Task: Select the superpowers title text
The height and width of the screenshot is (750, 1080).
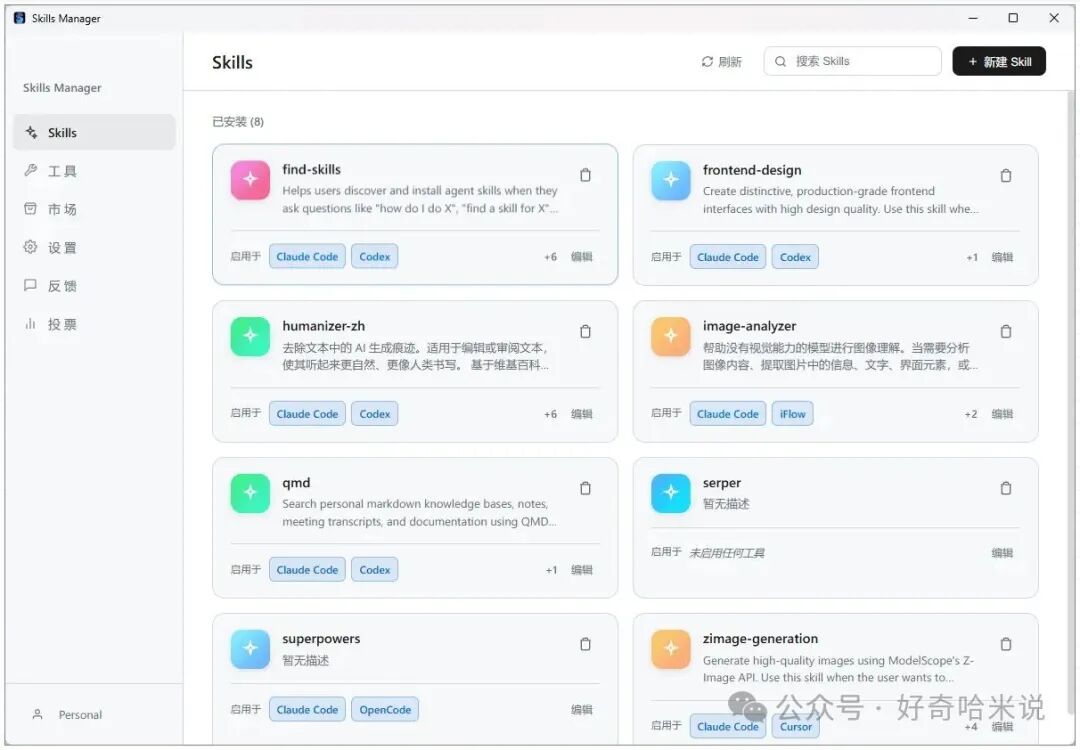Action: point(321,638)
